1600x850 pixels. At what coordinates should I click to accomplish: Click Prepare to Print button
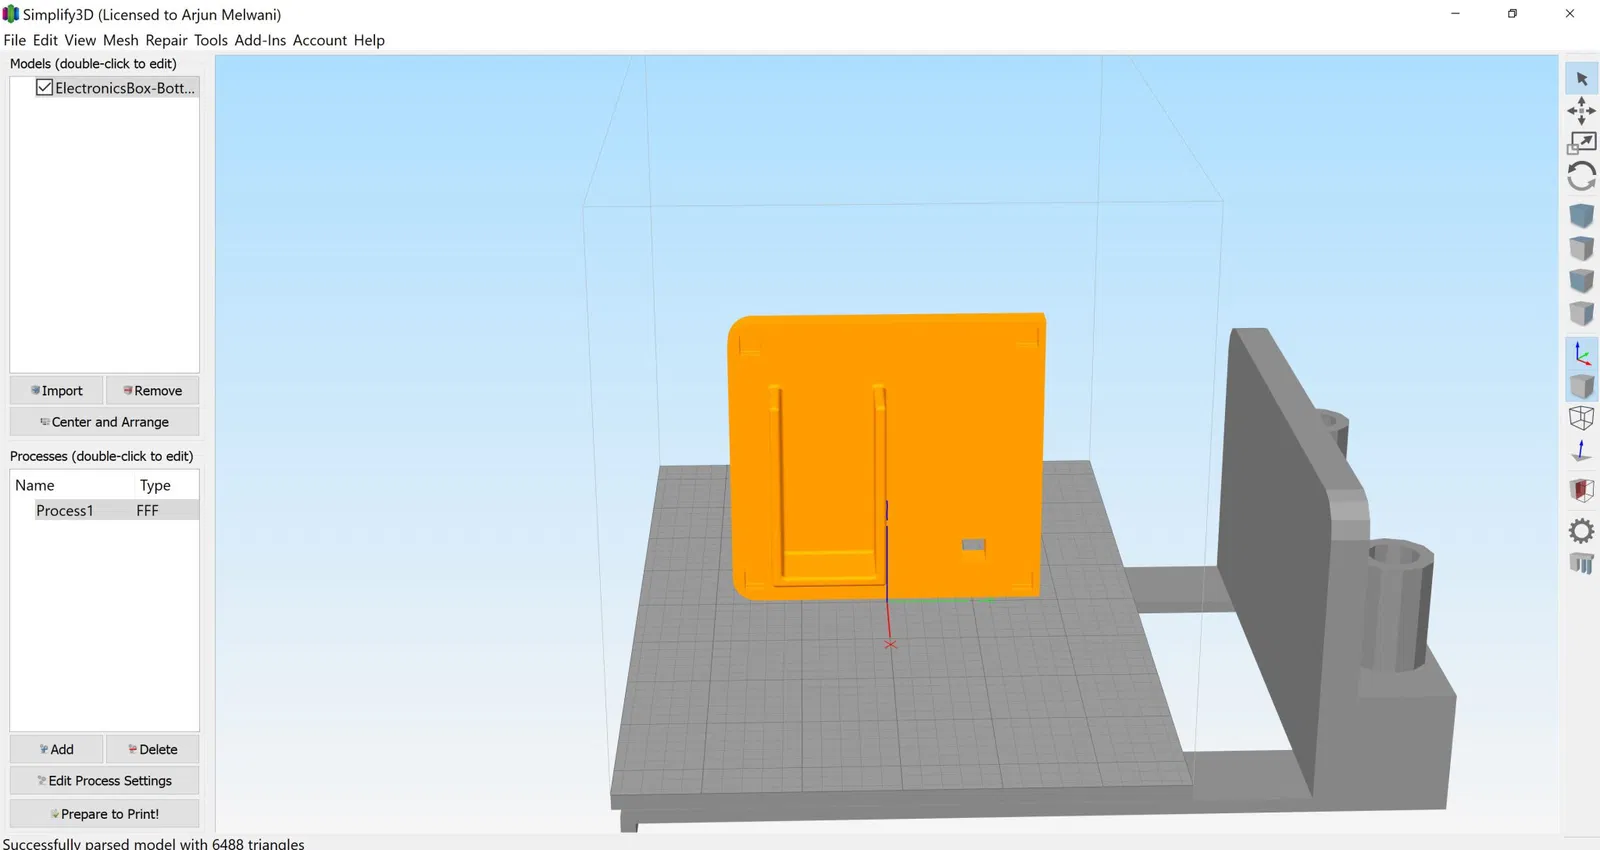(x=104, y=814)
